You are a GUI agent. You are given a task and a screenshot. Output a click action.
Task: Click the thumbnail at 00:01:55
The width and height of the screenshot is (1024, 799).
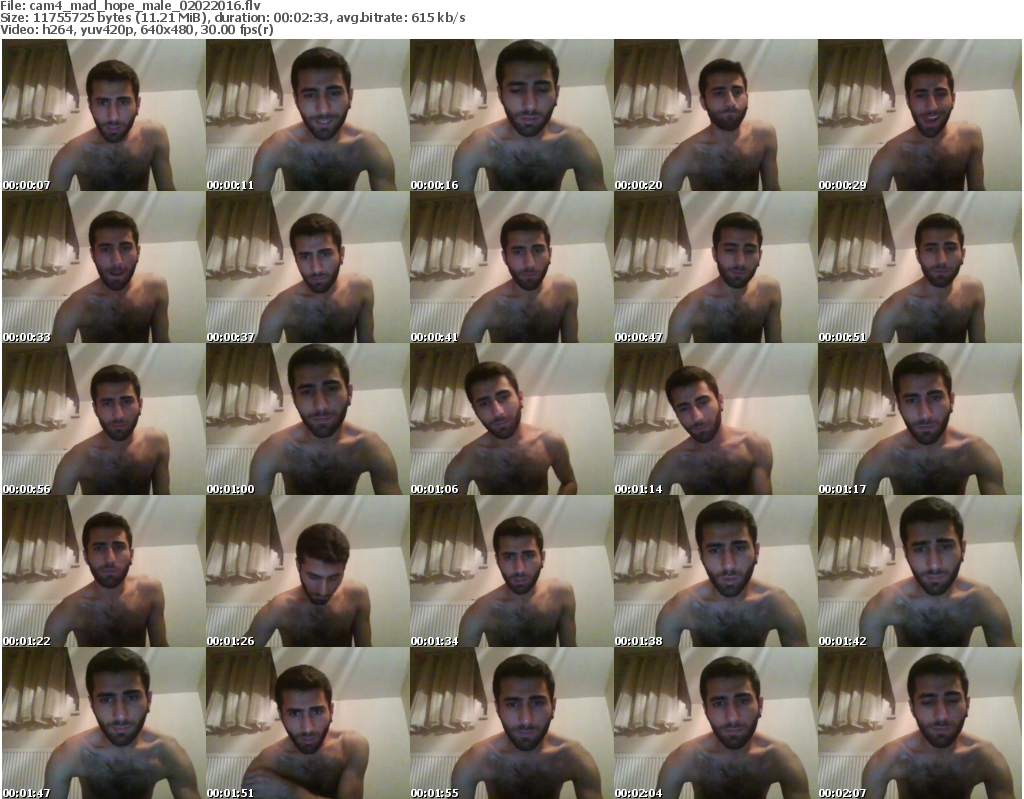pos(511,723)
